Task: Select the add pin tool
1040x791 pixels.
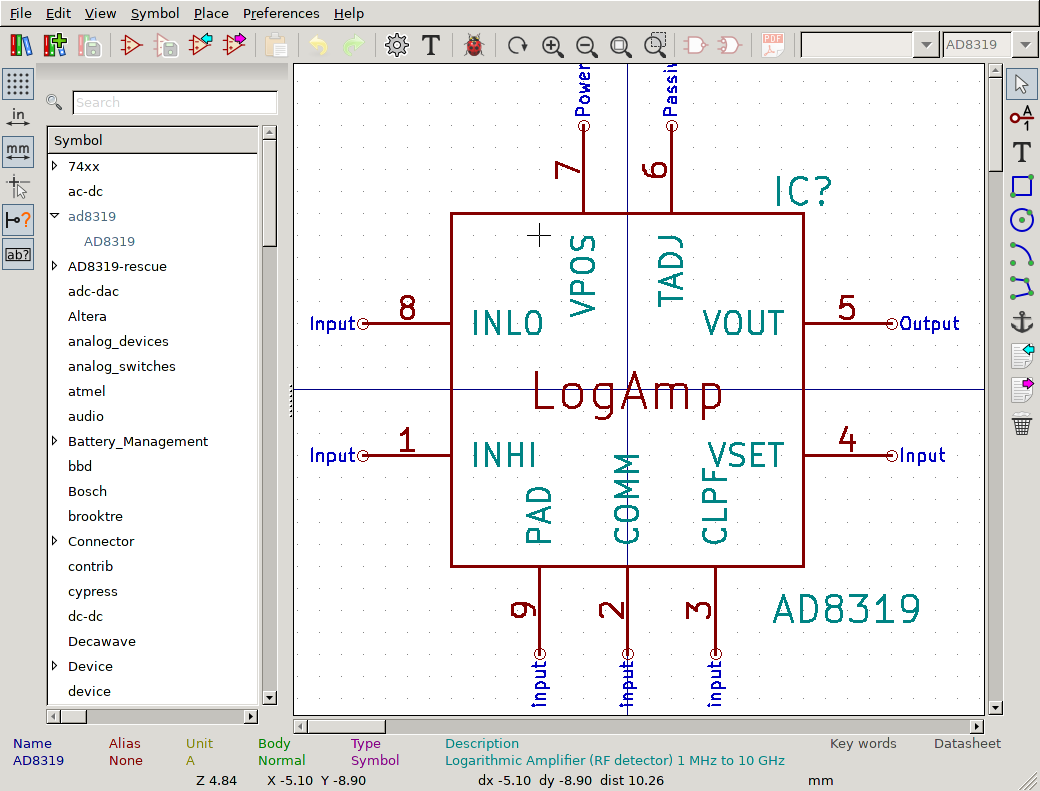Action: [x=1021, y=118]
